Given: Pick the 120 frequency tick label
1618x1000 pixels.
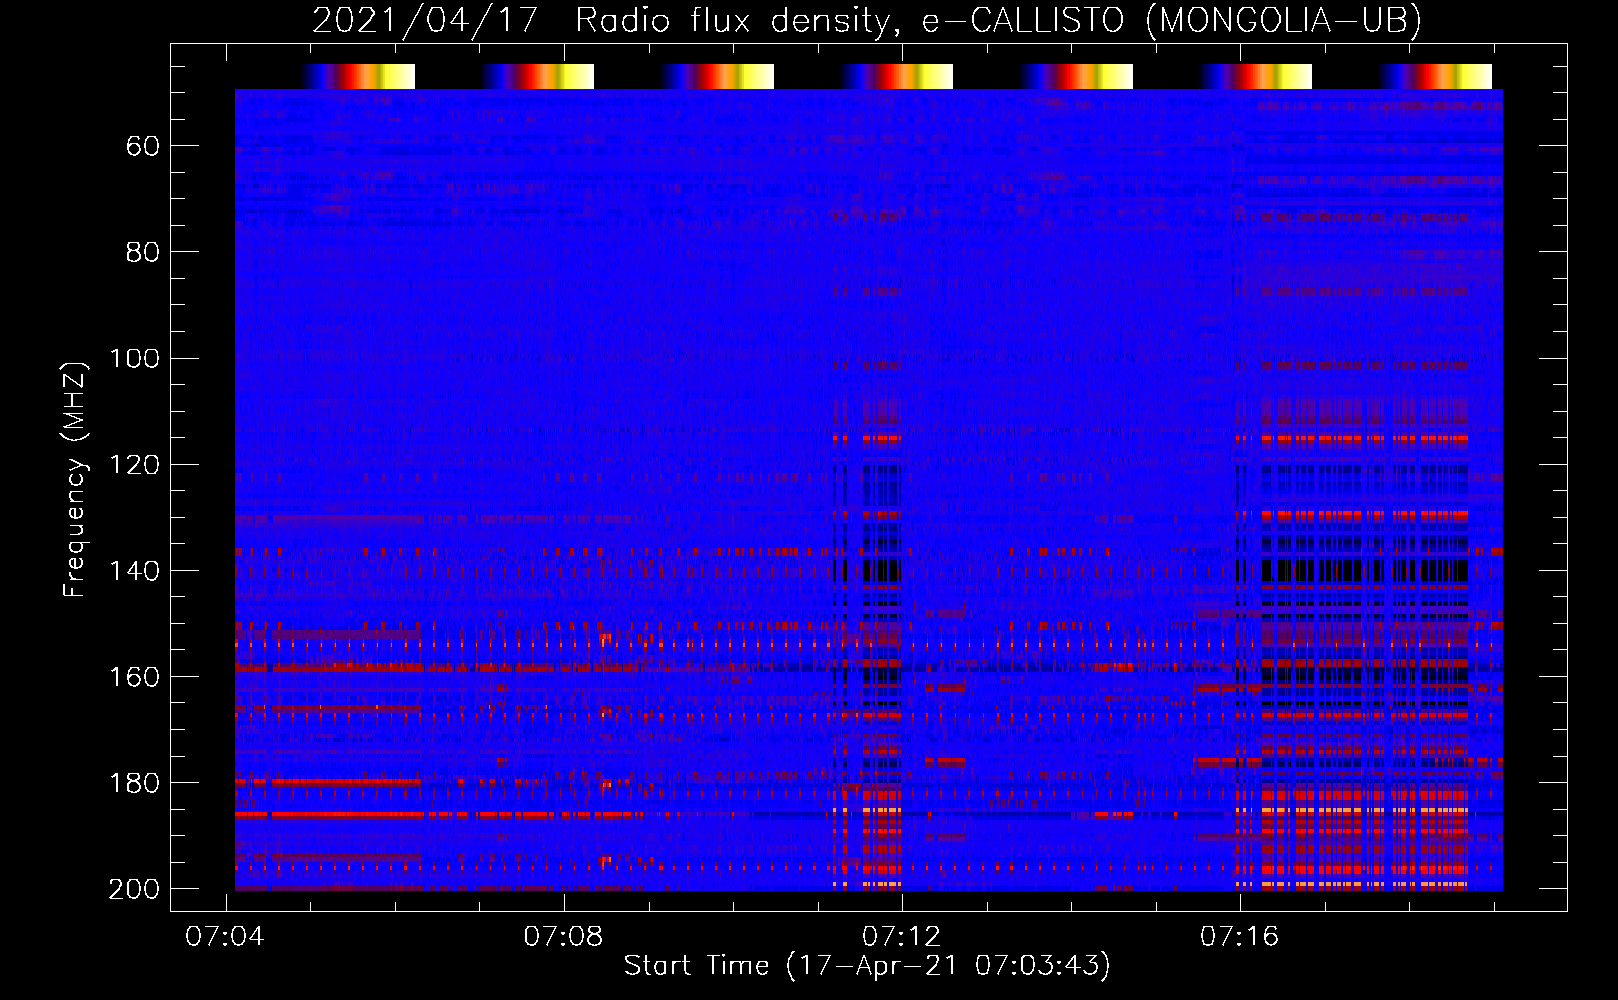Looking at the screenshot, I should coord(134,465).
